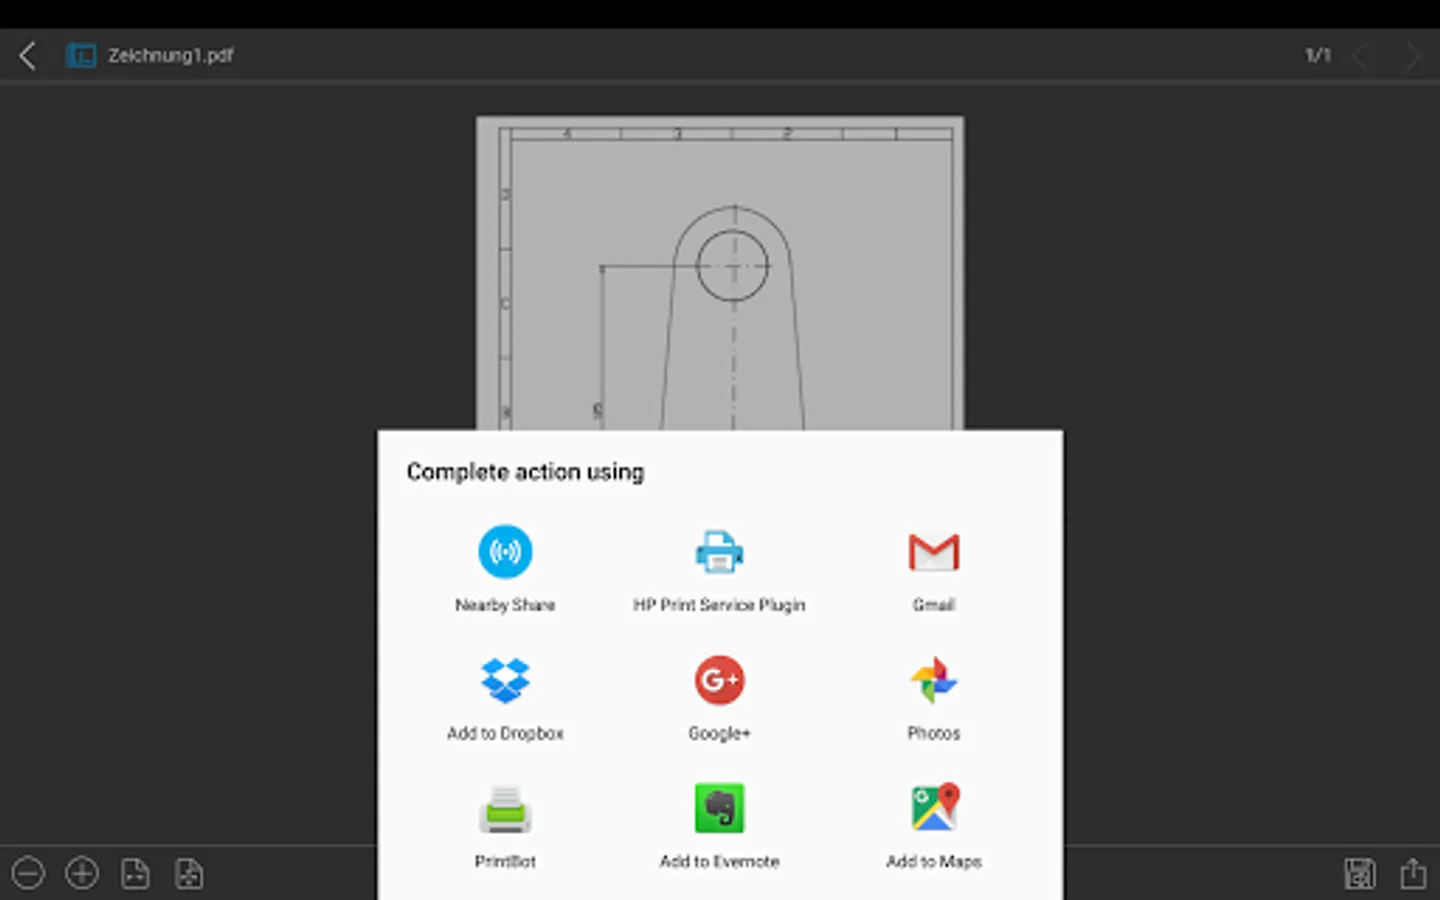This screenshot has height=900, width=1440.
Task: Zoom out with the minus icon
Action: click(28, 873)
